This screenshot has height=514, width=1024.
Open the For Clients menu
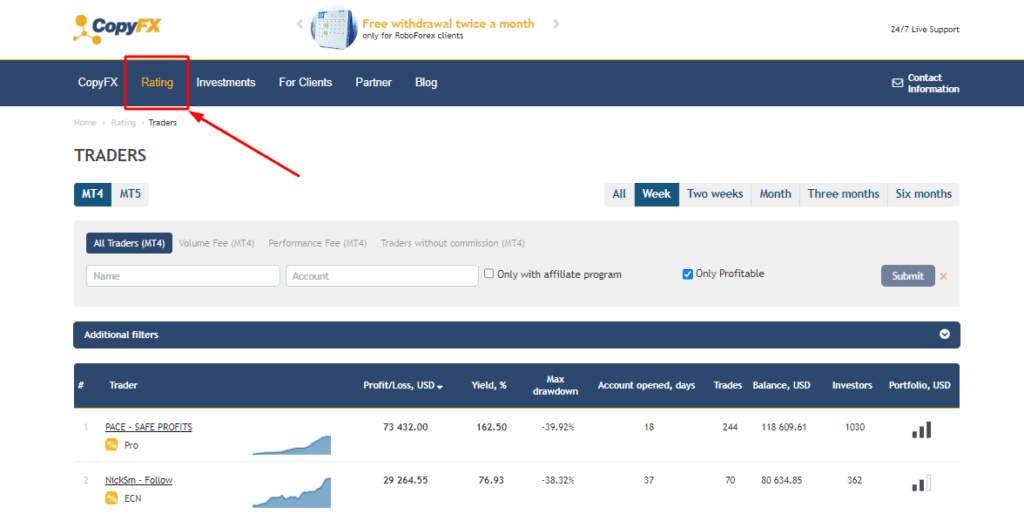(305, 83)
